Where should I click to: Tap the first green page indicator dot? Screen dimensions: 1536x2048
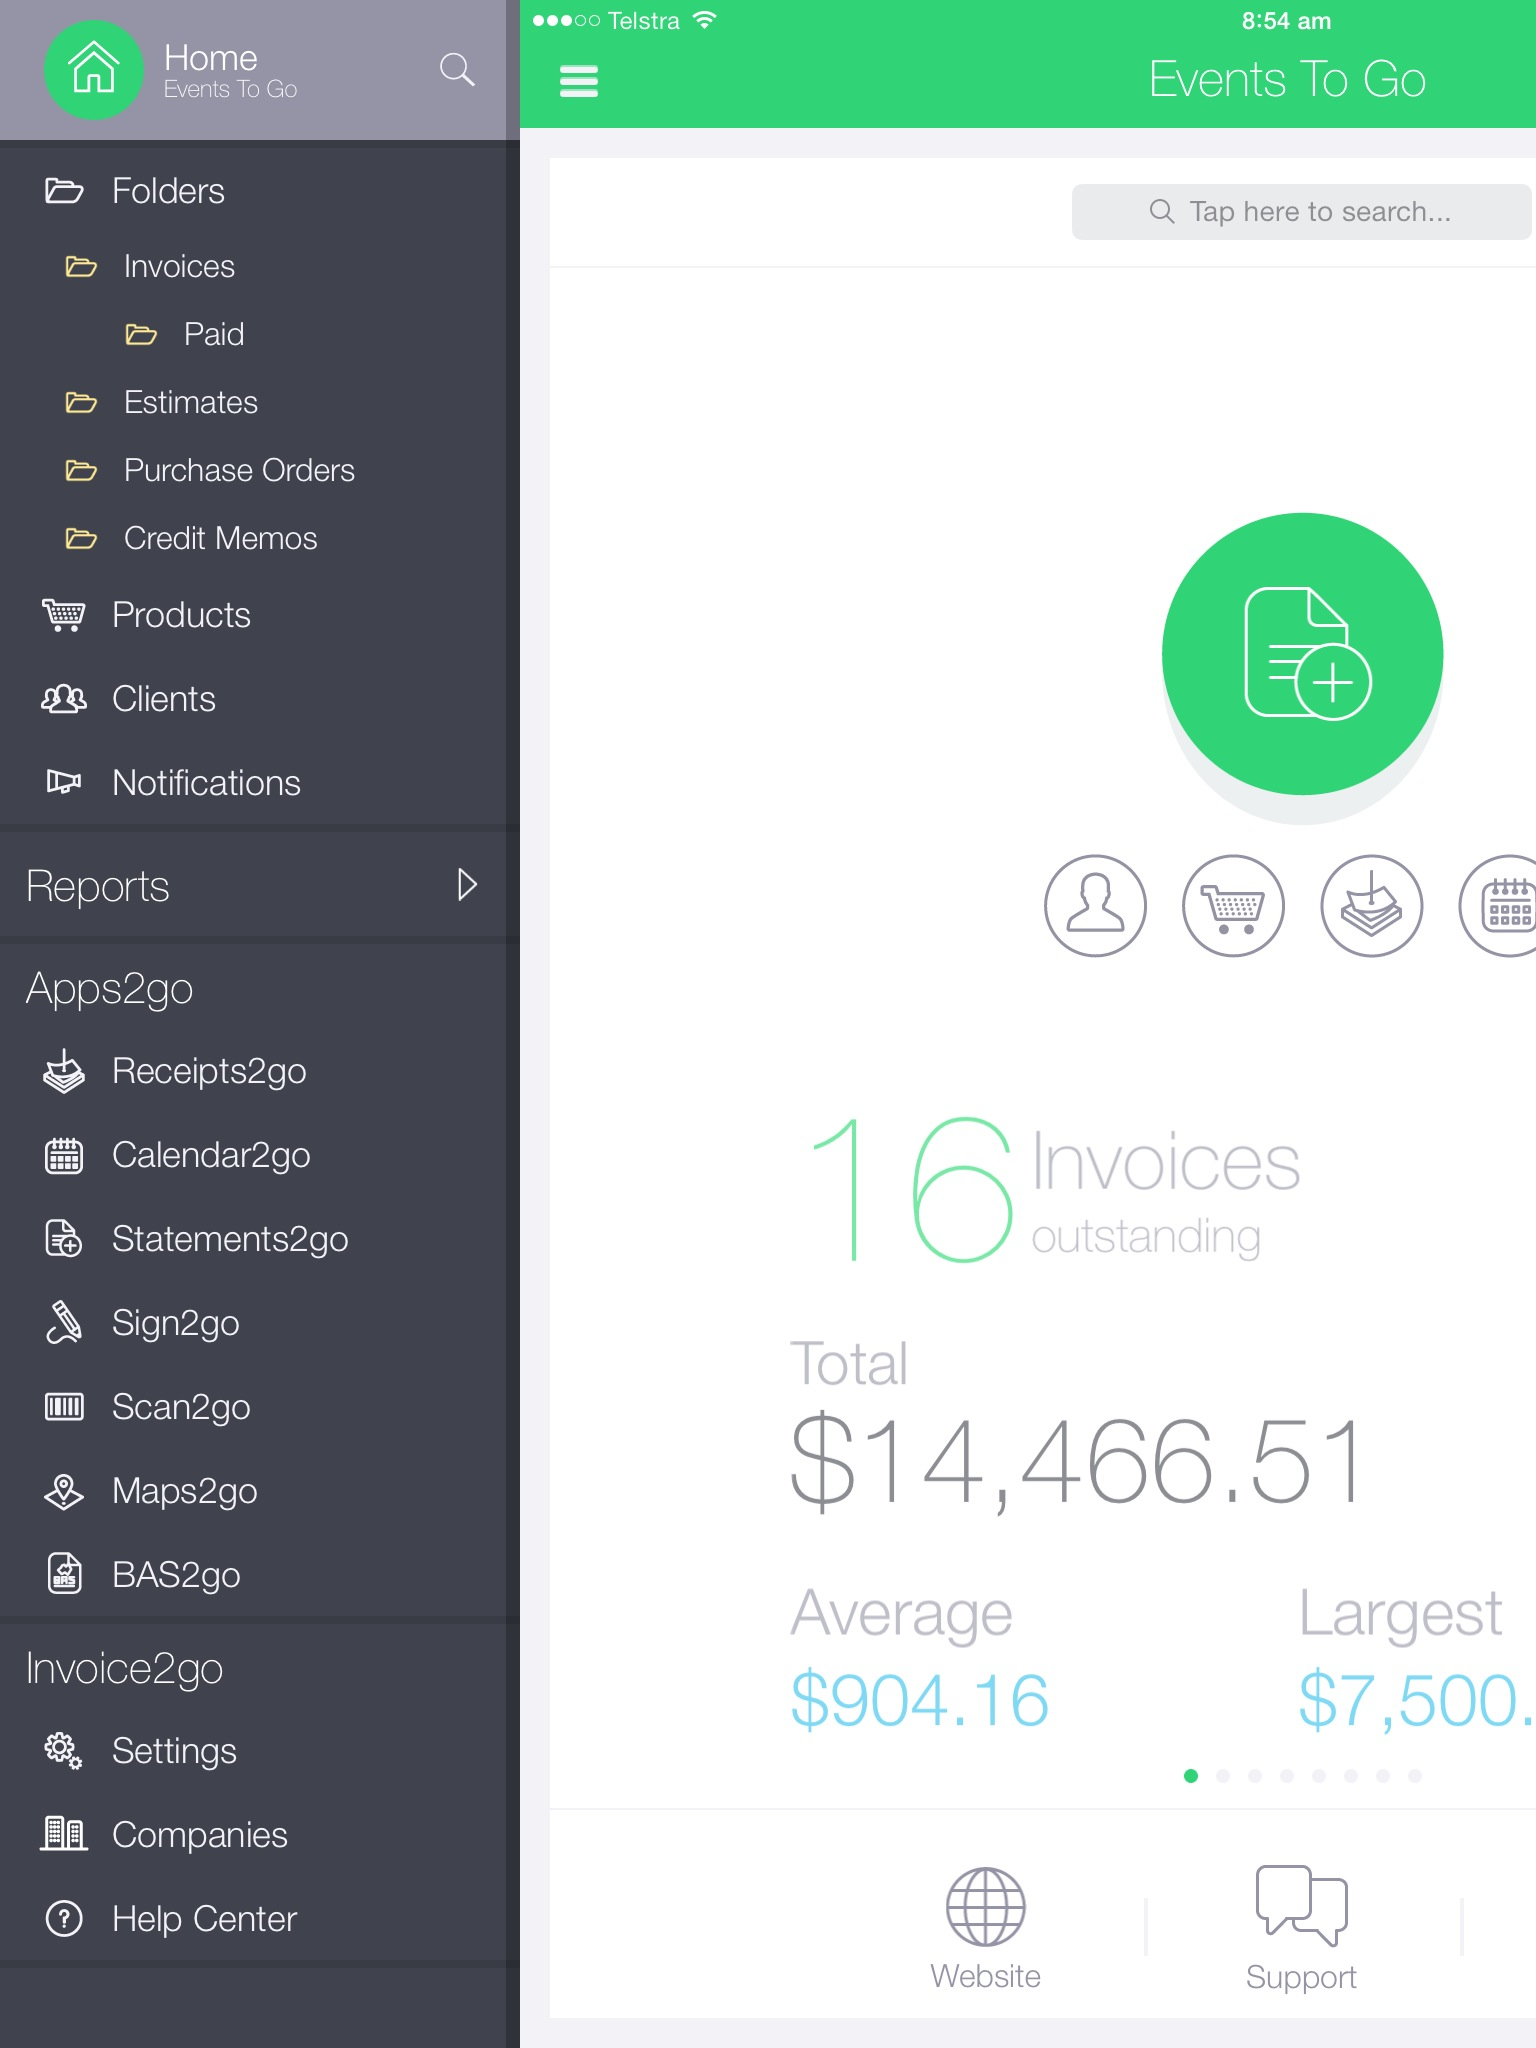(x=1191, y=1776)
